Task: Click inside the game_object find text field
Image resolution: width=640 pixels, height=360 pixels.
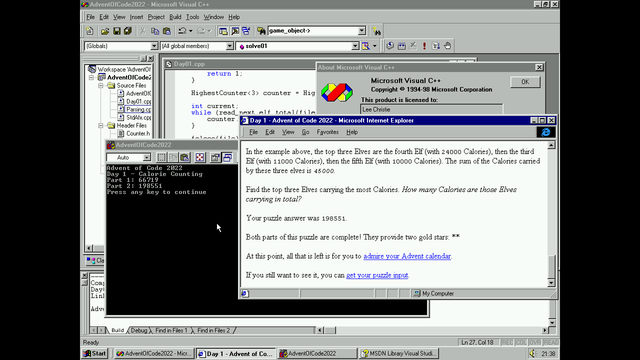Action: (313, 31)
